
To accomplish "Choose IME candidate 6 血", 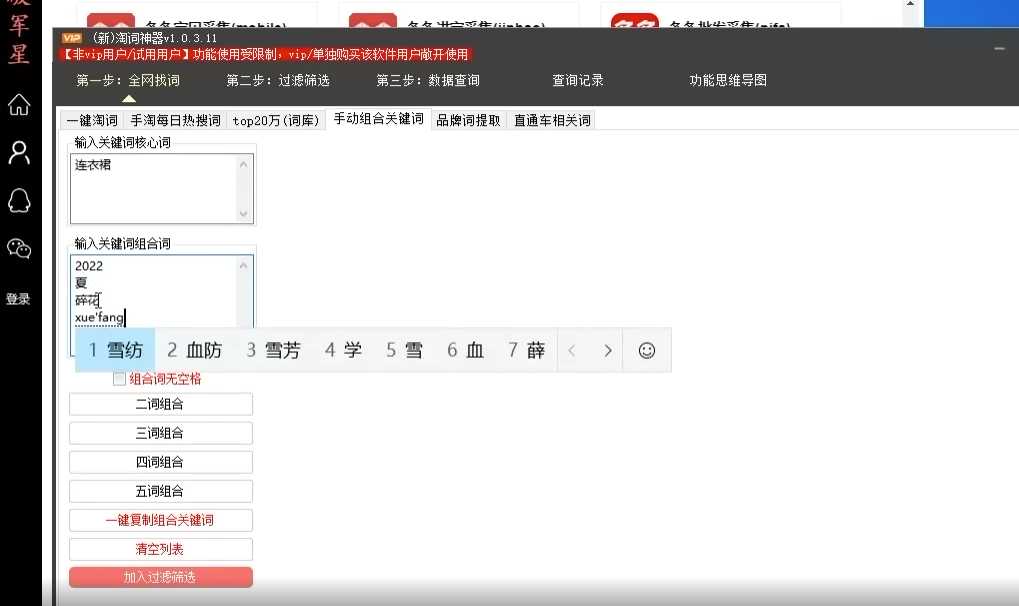I will (465, 350).
